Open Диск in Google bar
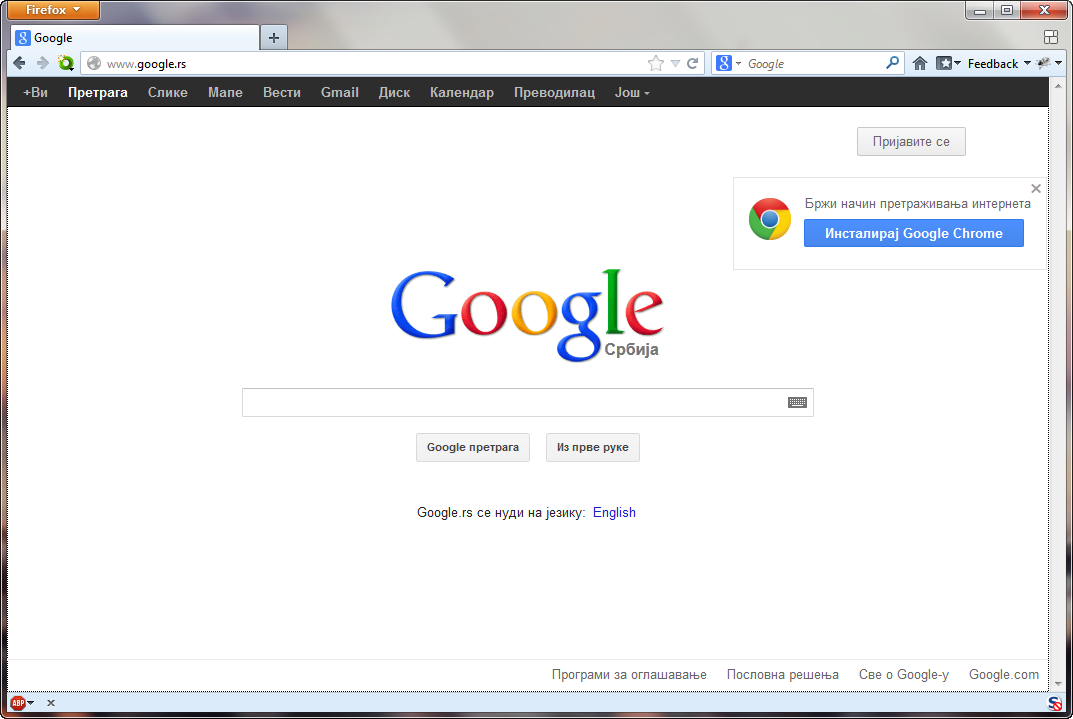 [x=394, y=92]
